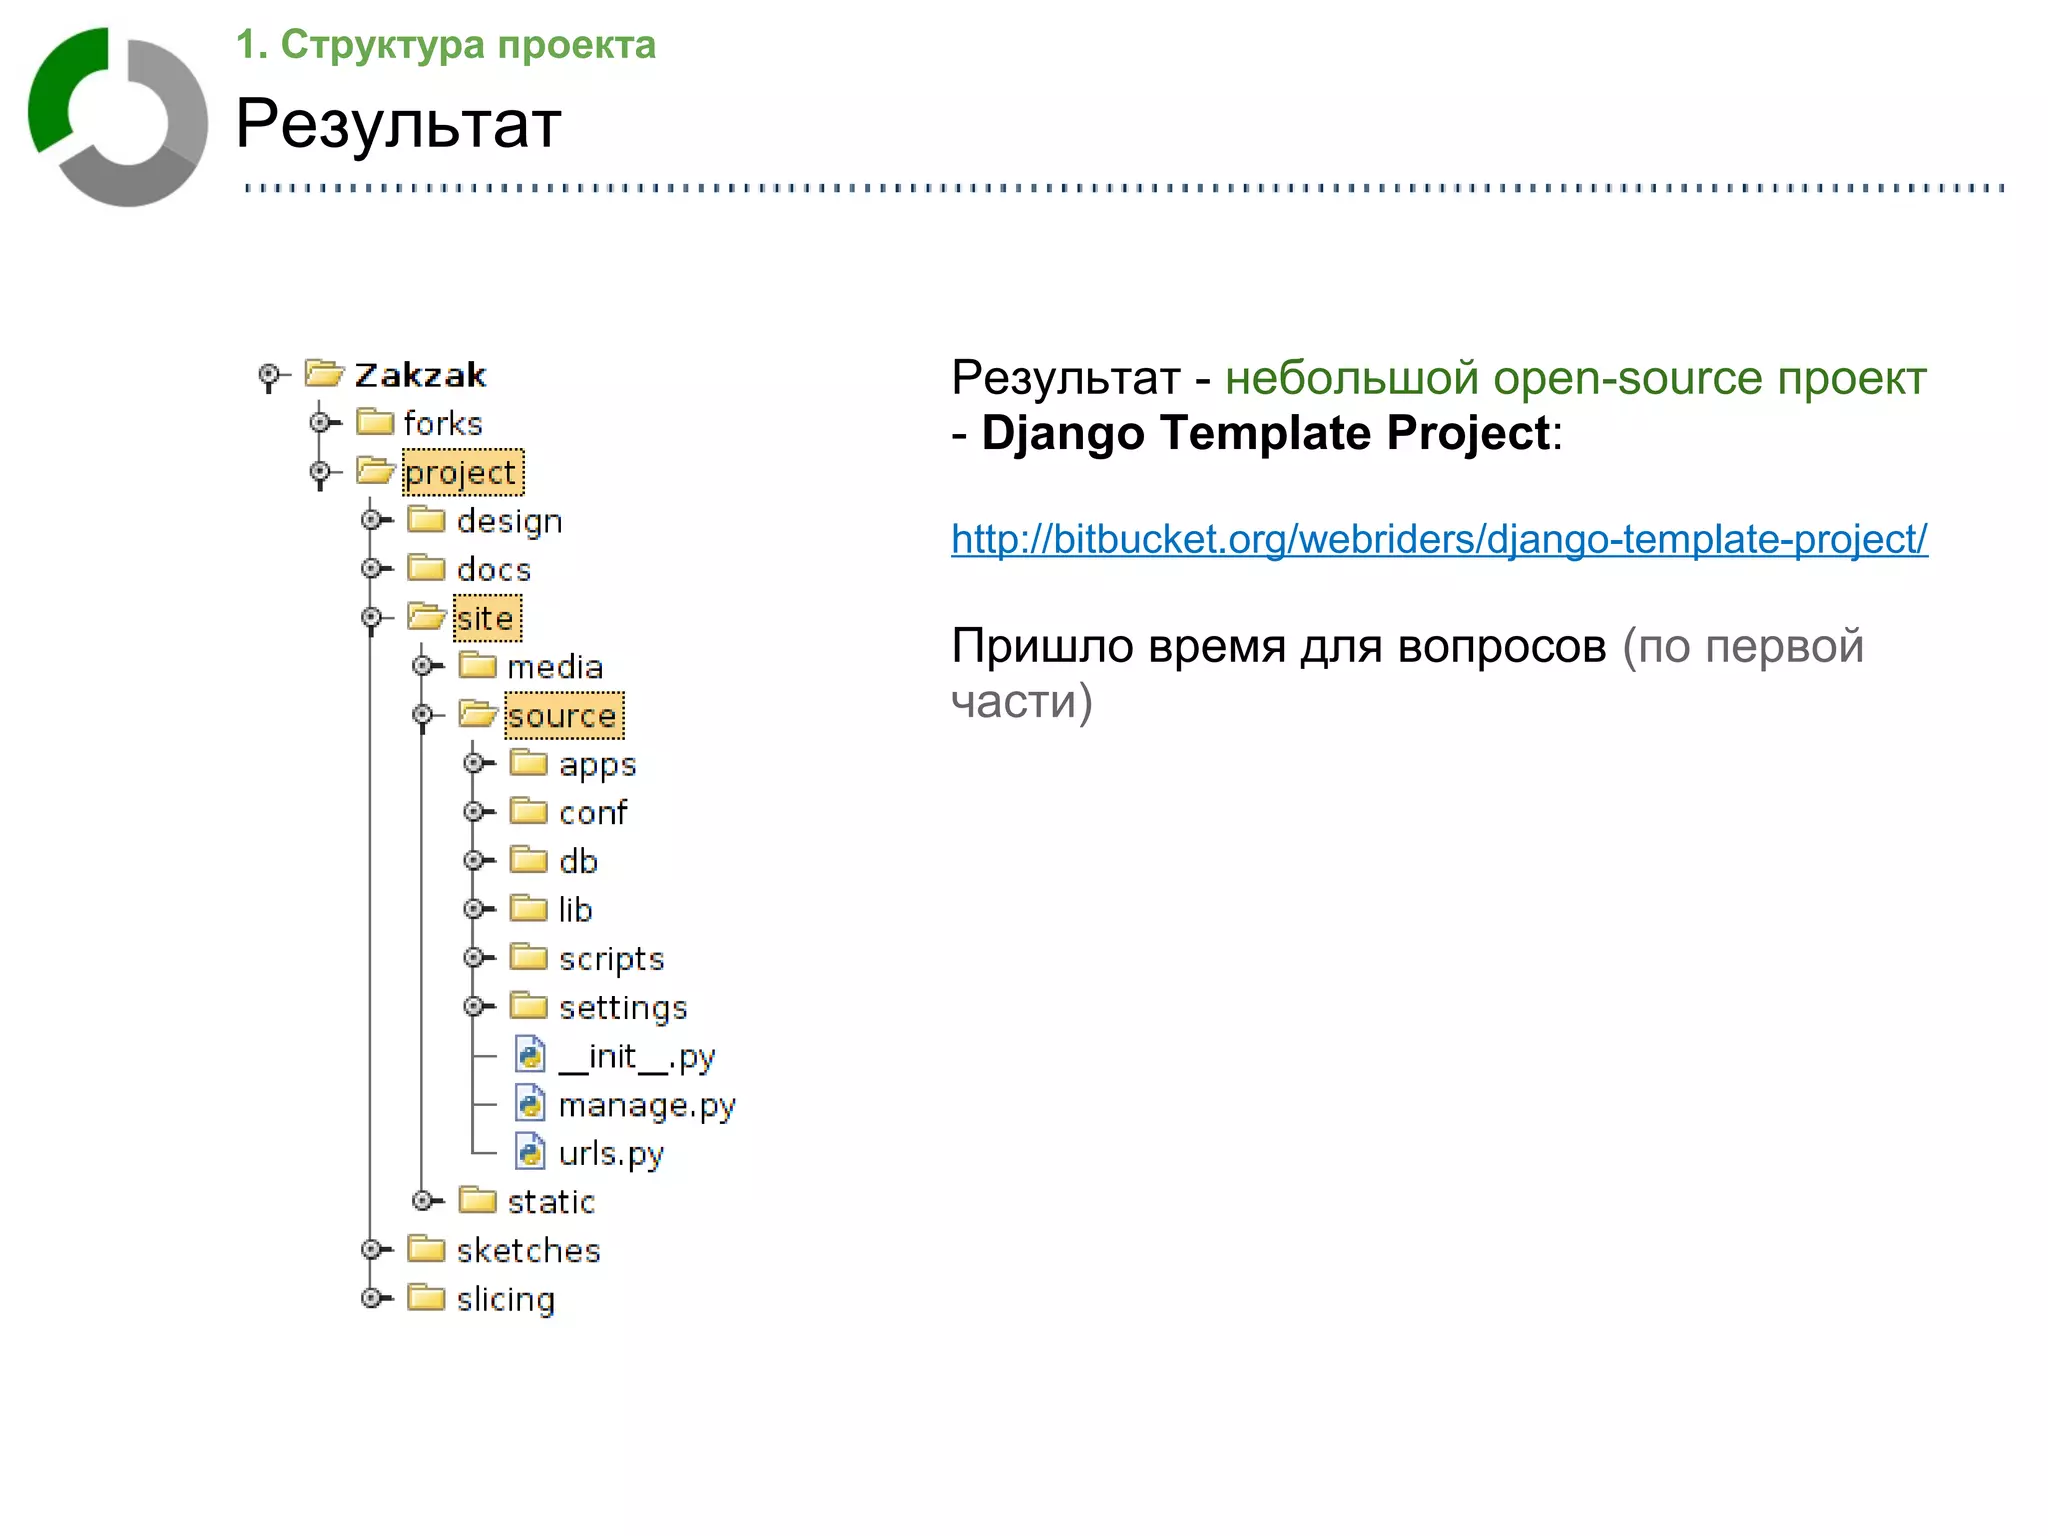Click the apps folder icon
Screen dimensions: 2048x1536
point(528,763)
